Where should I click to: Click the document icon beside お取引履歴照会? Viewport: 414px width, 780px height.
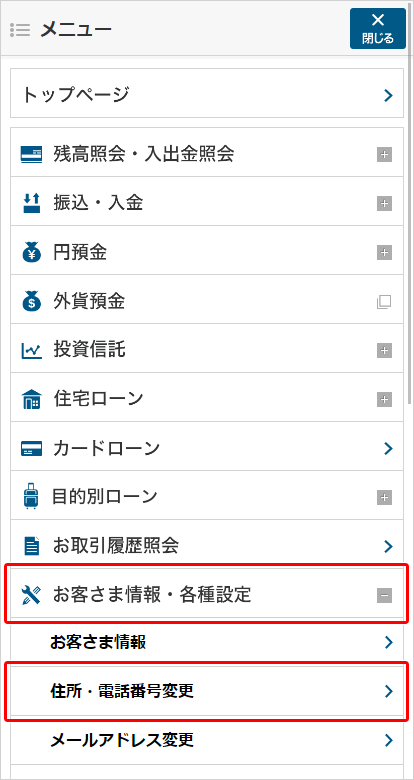[x=32, y=546]
